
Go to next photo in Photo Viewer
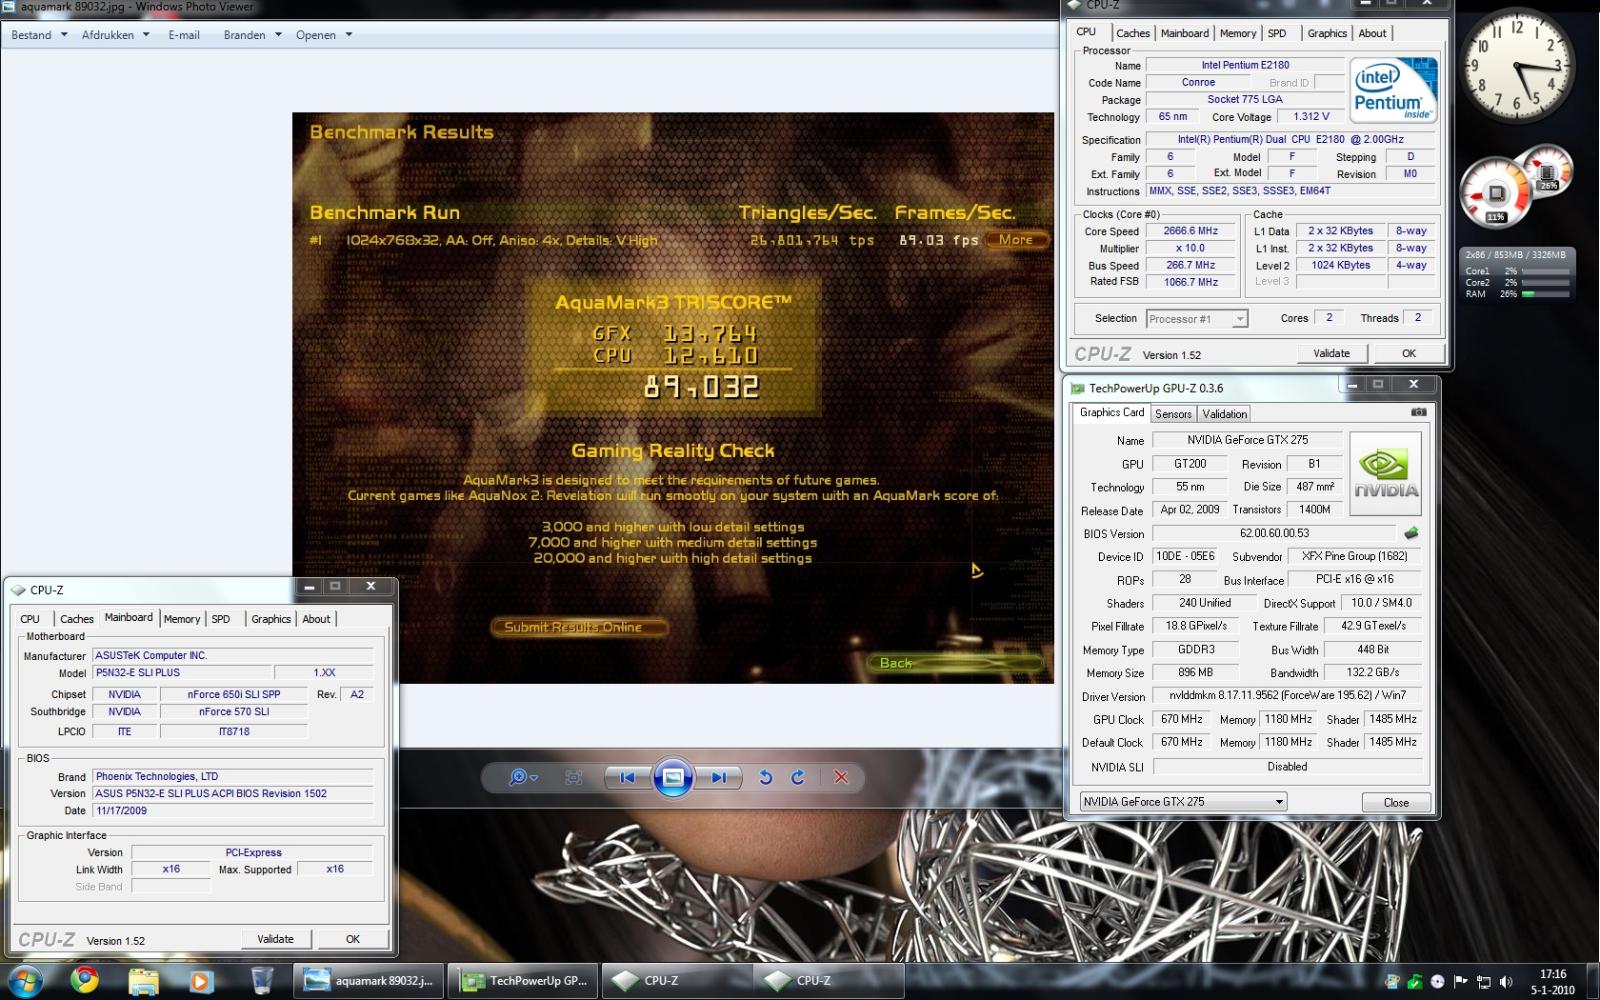pyautogui.click(x=719, y=777)
